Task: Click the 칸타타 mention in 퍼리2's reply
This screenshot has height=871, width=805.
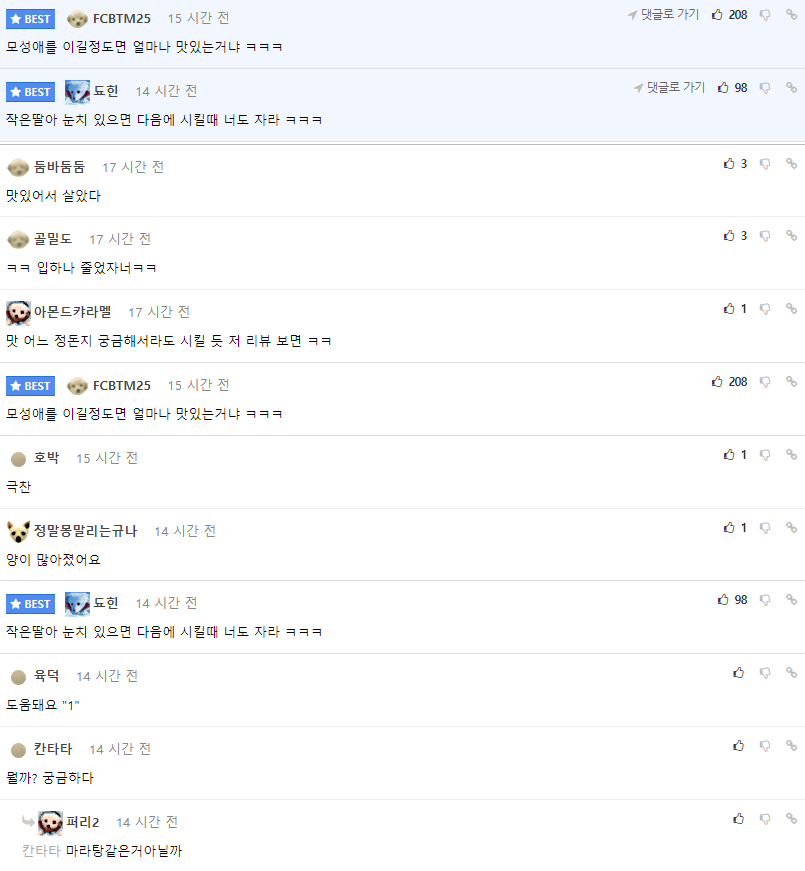Action: pyautogui.click(x=41, y=850)
